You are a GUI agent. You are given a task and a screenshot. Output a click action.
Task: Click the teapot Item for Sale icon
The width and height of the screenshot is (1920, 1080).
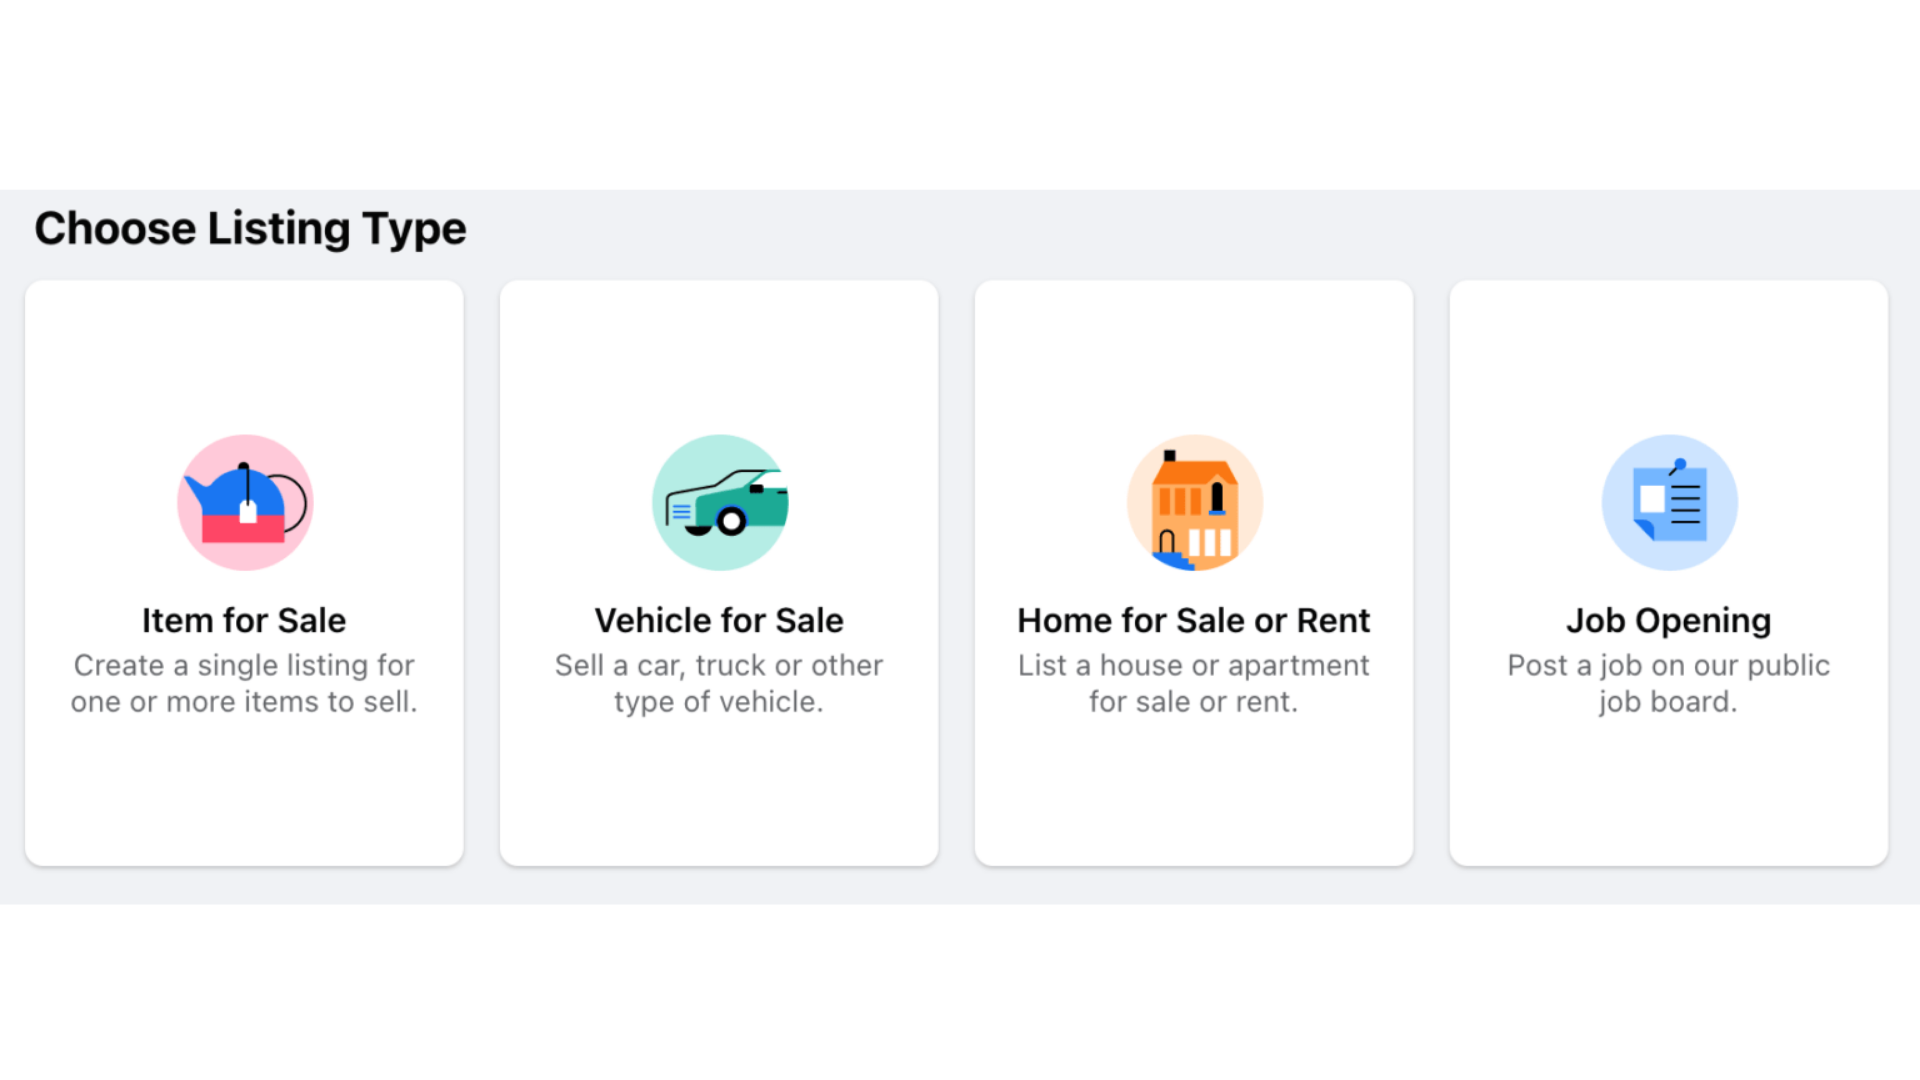click(x=245, y=502)
